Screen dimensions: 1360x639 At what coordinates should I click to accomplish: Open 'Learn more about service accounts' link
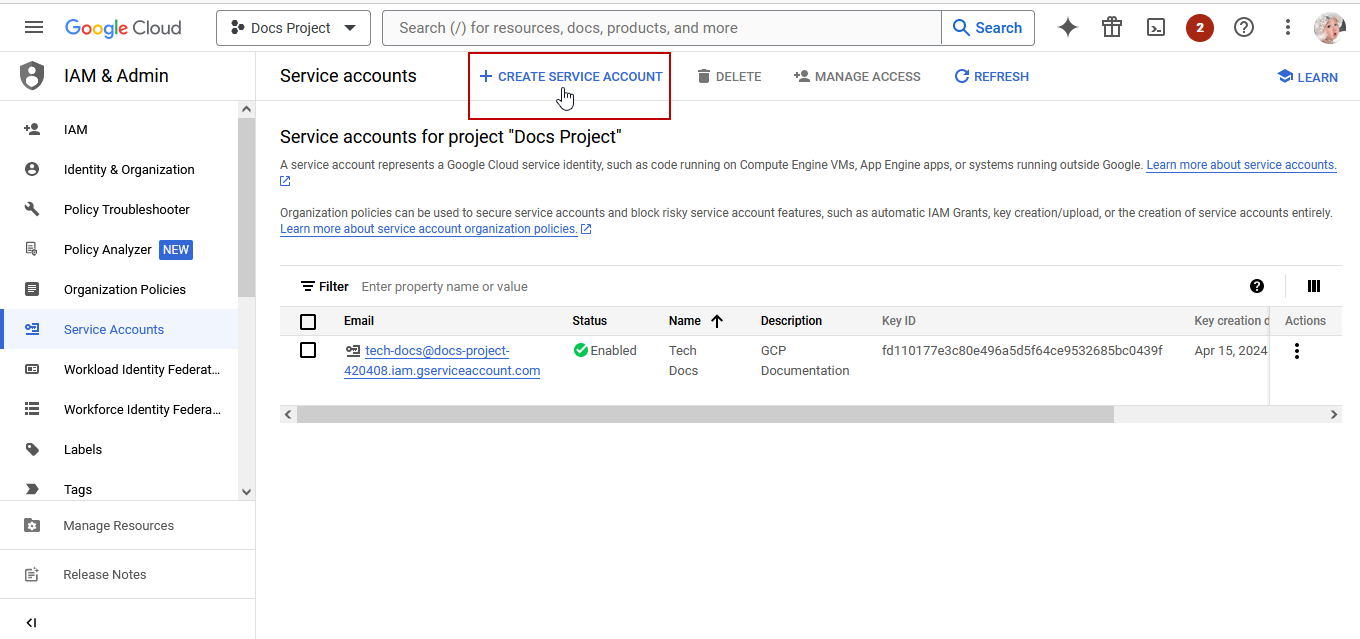pyautogui.click(x=1241, y=165)
